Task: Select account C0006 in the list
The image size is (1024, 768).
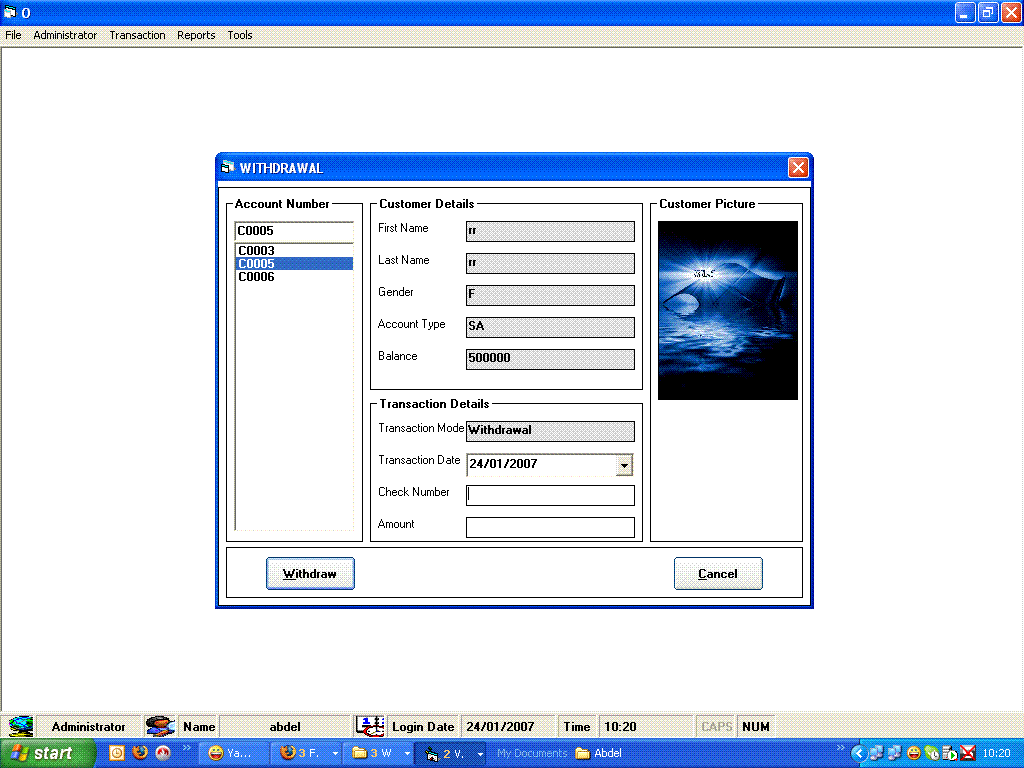Action: [x=257, y=277]
